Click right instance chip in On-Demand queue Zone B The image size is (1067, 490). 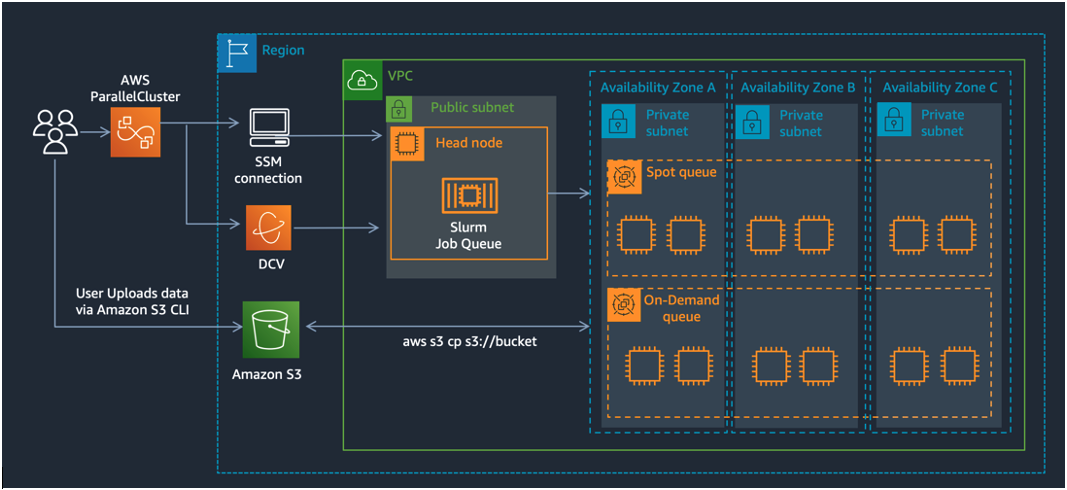(x=819, y=364)
